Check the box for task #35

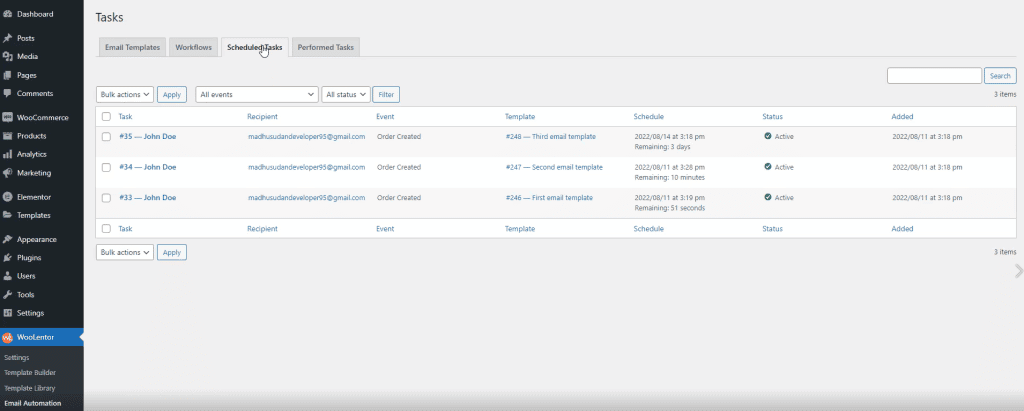106,137
